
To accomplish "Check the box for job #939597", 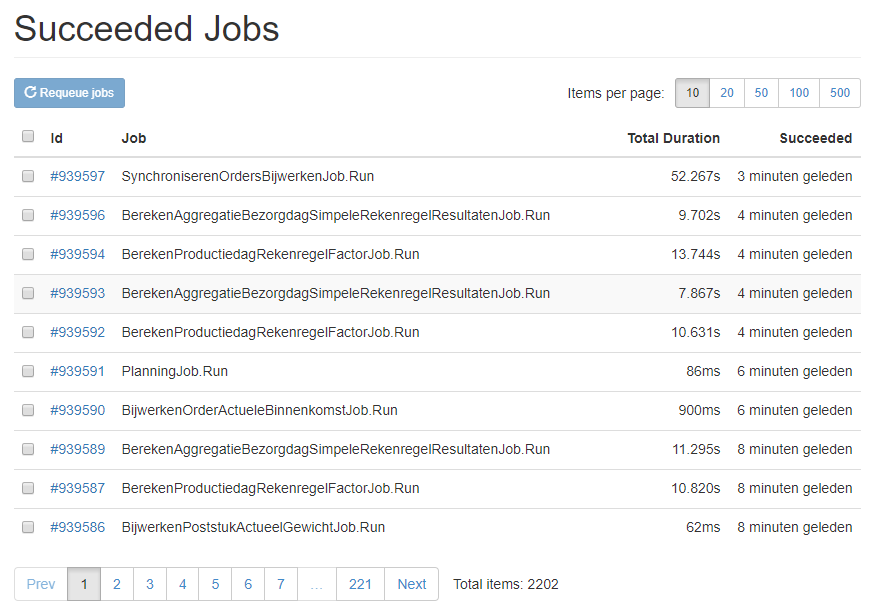I will coord(28,176).
